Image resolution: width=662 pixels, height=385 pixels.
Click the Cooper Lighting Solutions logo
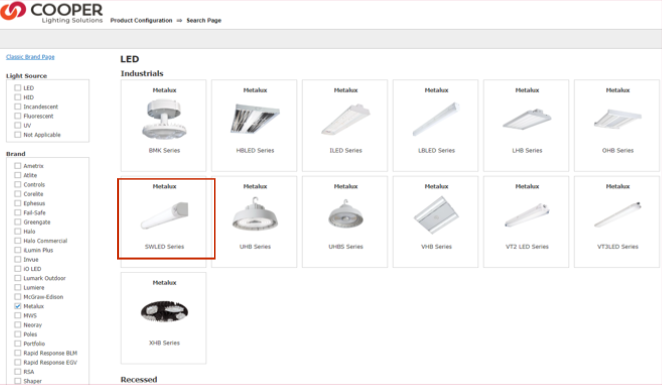pyautogui.click(x=52, y=12)
